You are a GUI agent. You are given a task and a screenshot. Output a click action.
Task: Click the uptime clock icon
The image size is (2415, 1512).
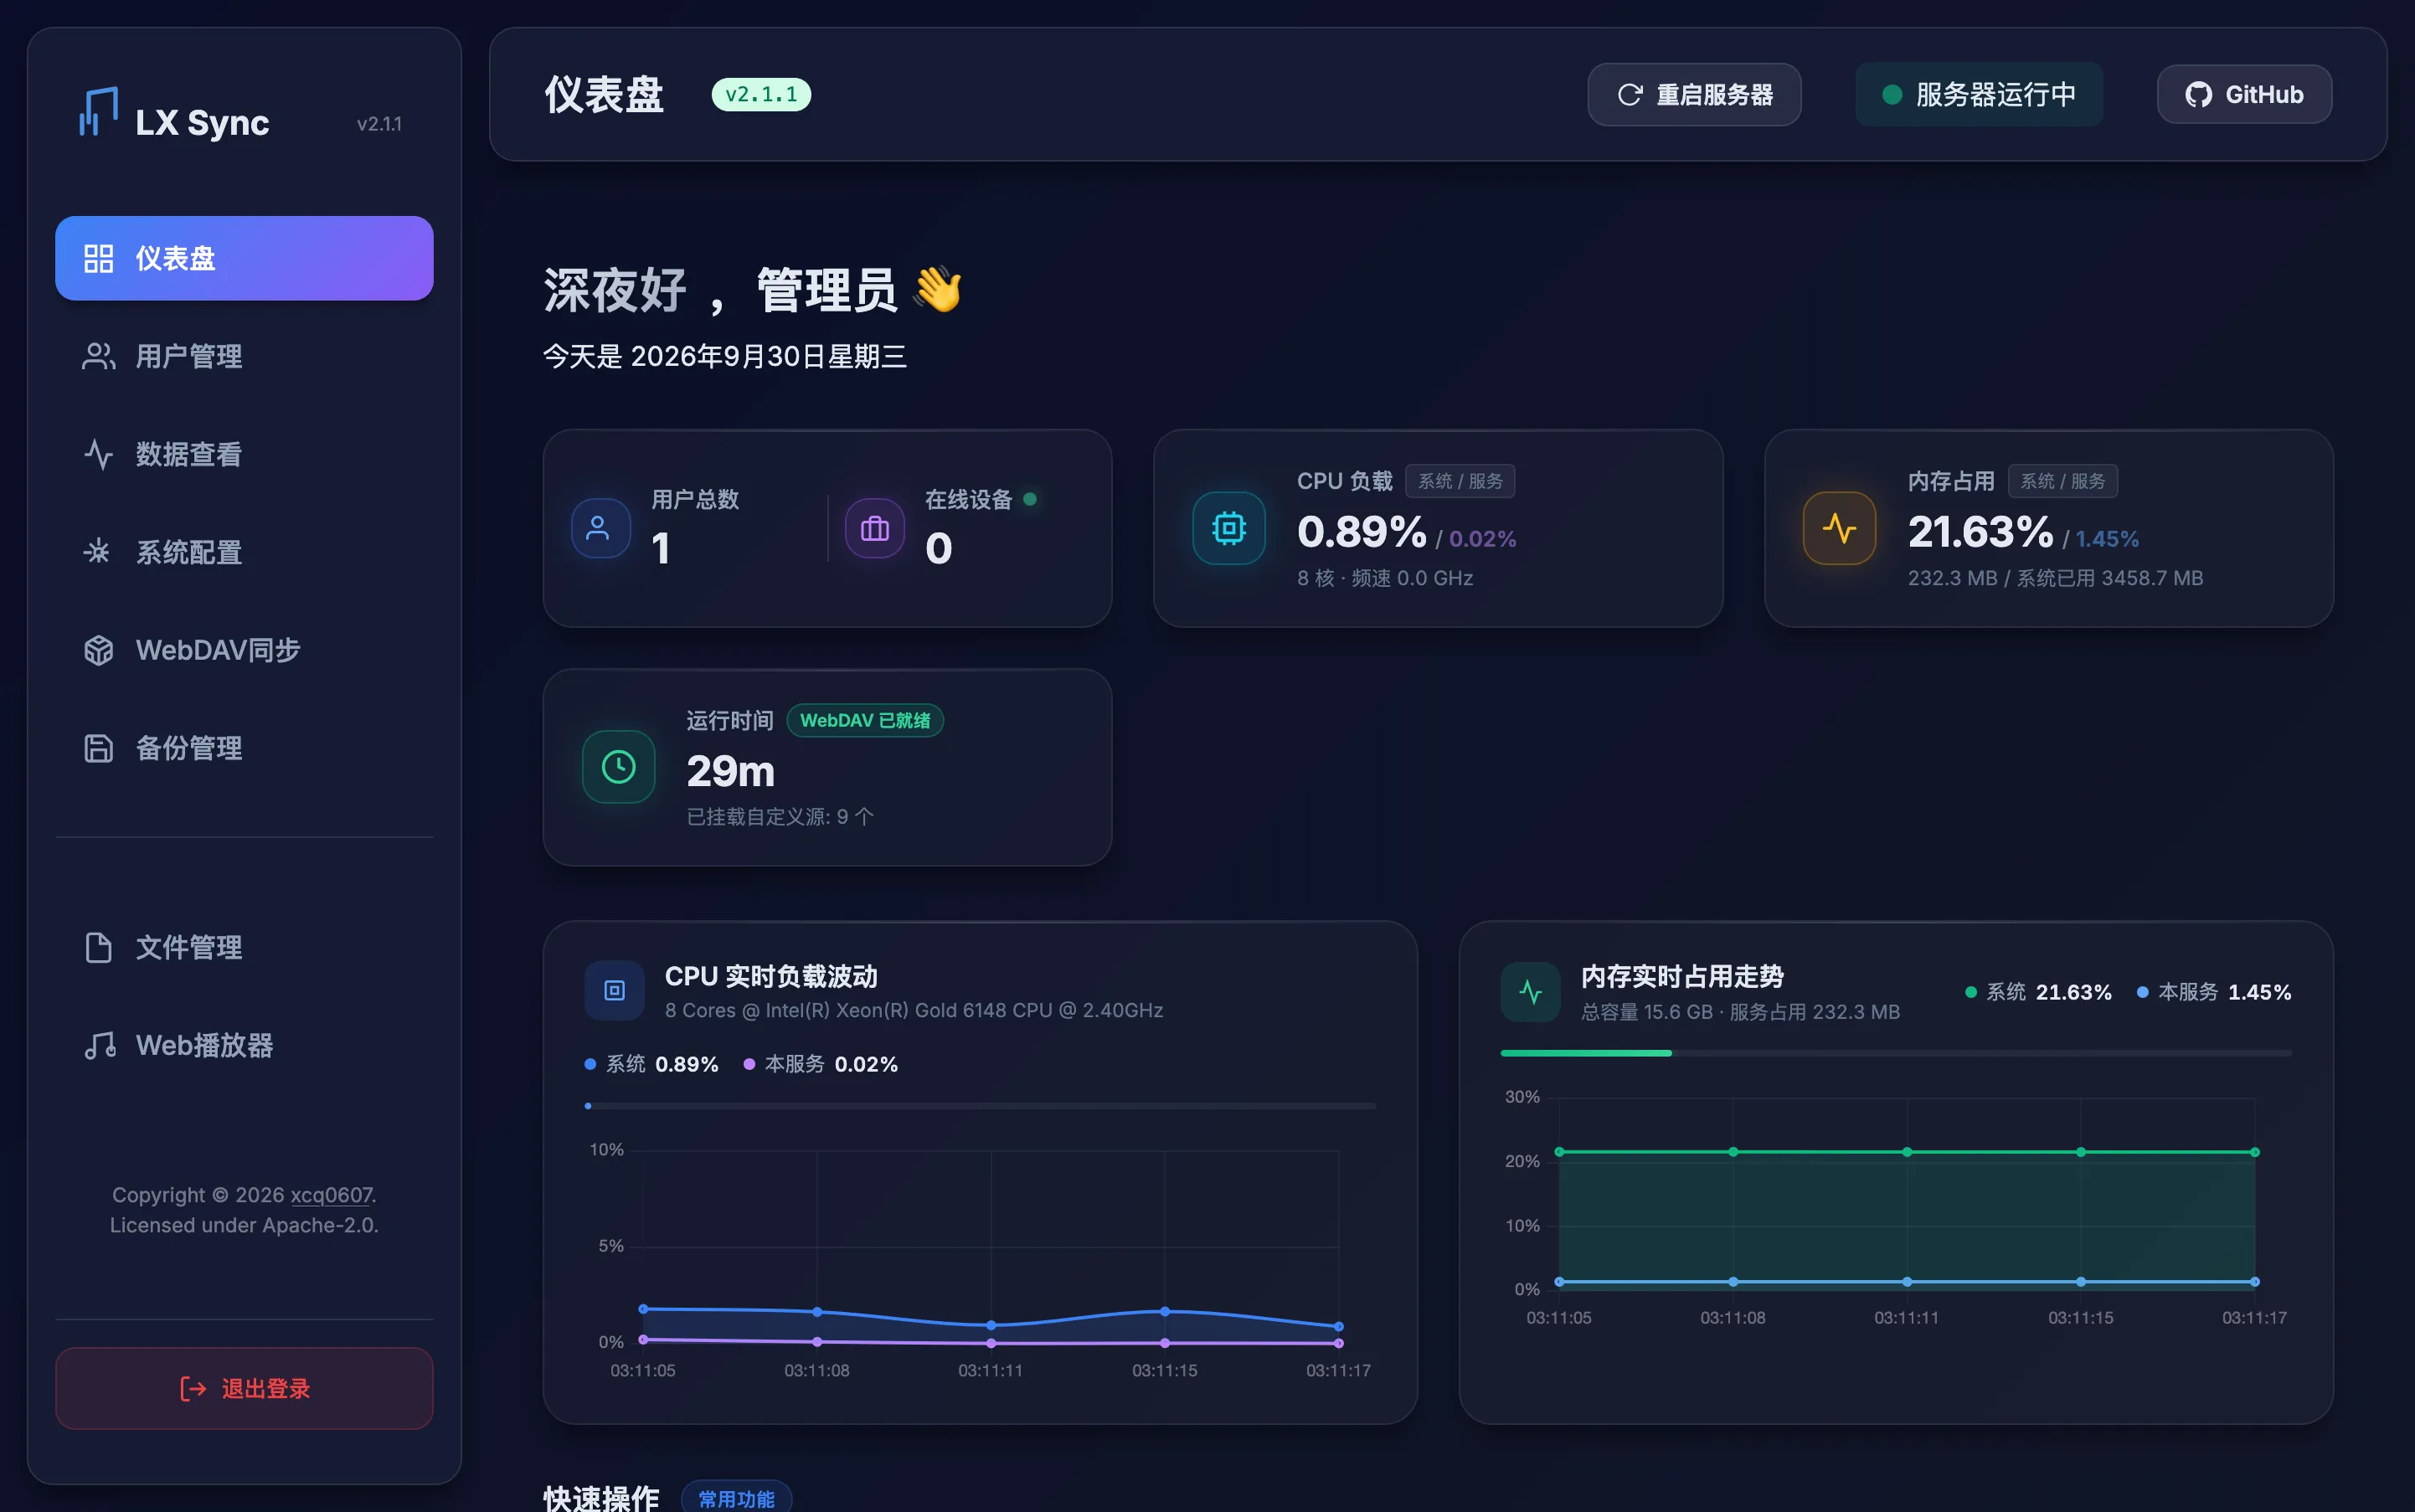point(618,767)
